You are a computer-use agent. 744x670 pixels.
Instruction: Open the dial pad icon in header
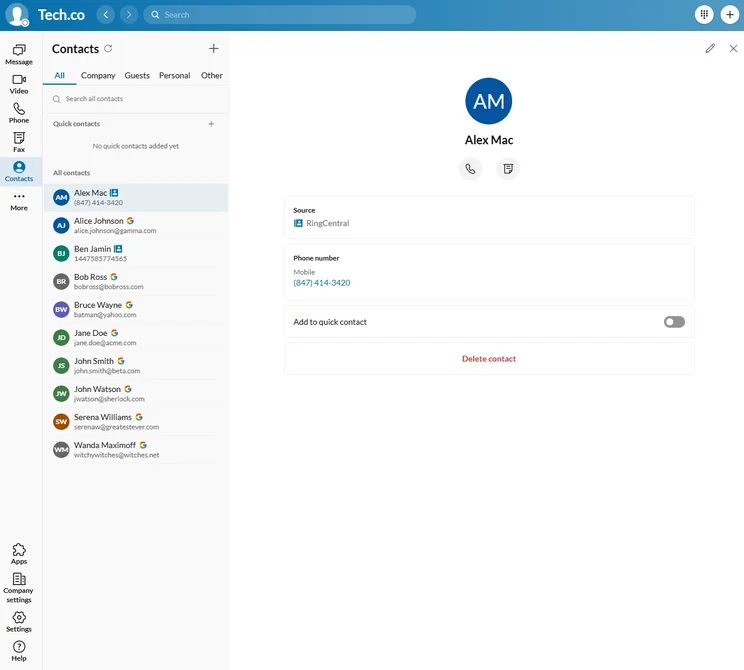tap(704, 14)
